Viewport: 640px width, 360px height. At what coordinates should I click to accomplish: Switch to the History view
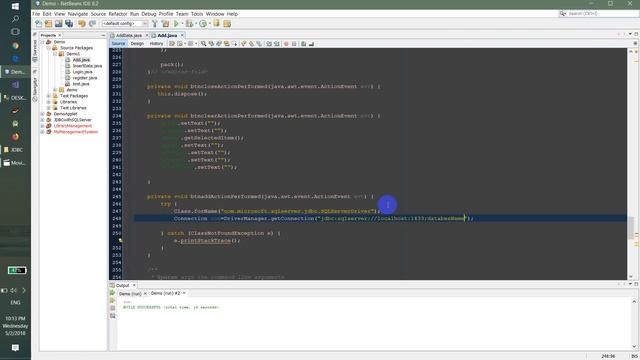coord(156,44)
